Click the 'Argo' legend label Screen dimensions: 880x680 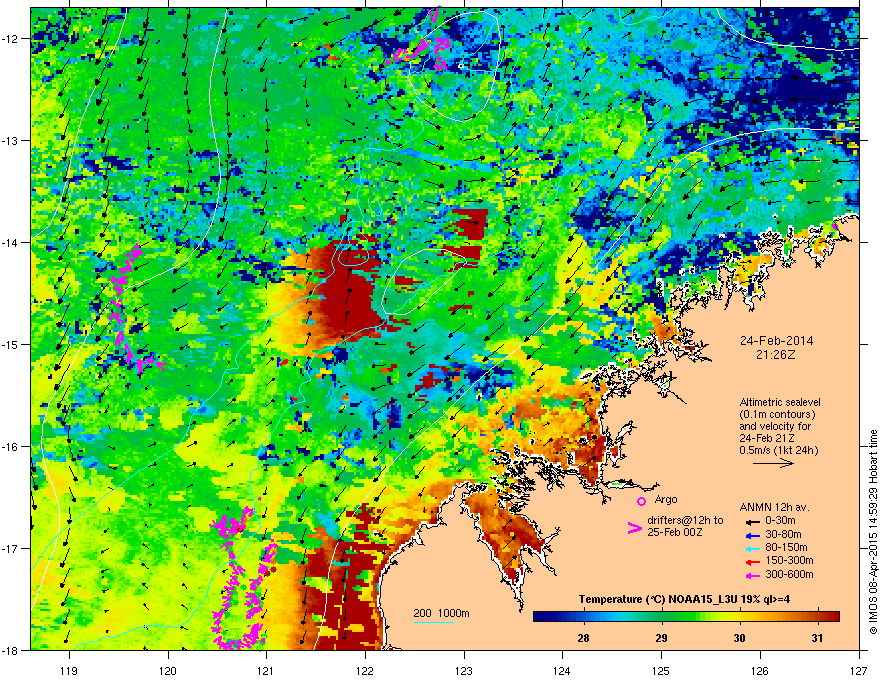tap(666, 499)
